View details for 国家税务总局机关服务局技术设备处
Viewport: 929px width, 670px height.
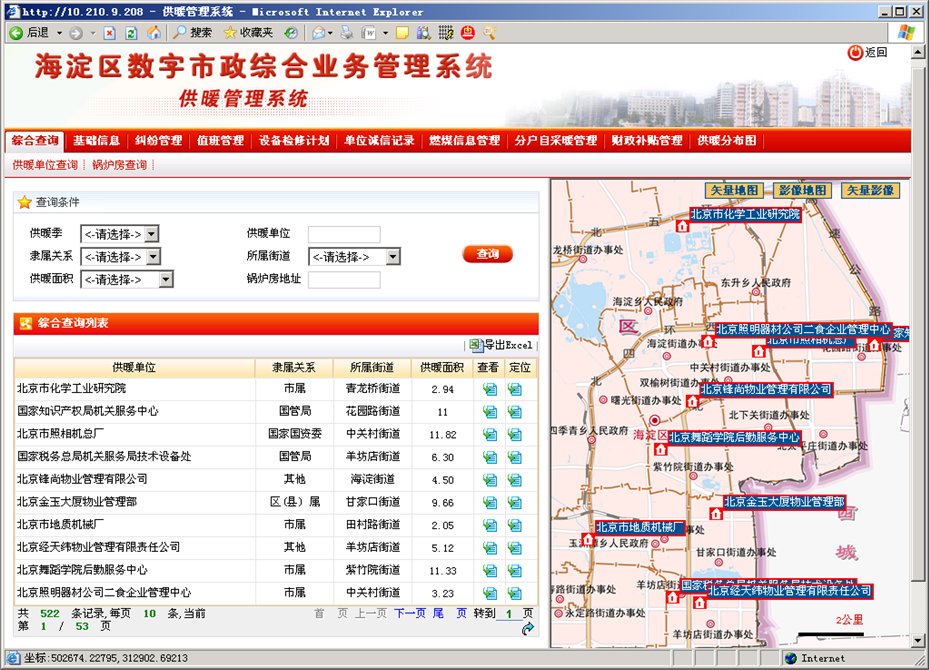pyautogui.click(x=489, y=457)
